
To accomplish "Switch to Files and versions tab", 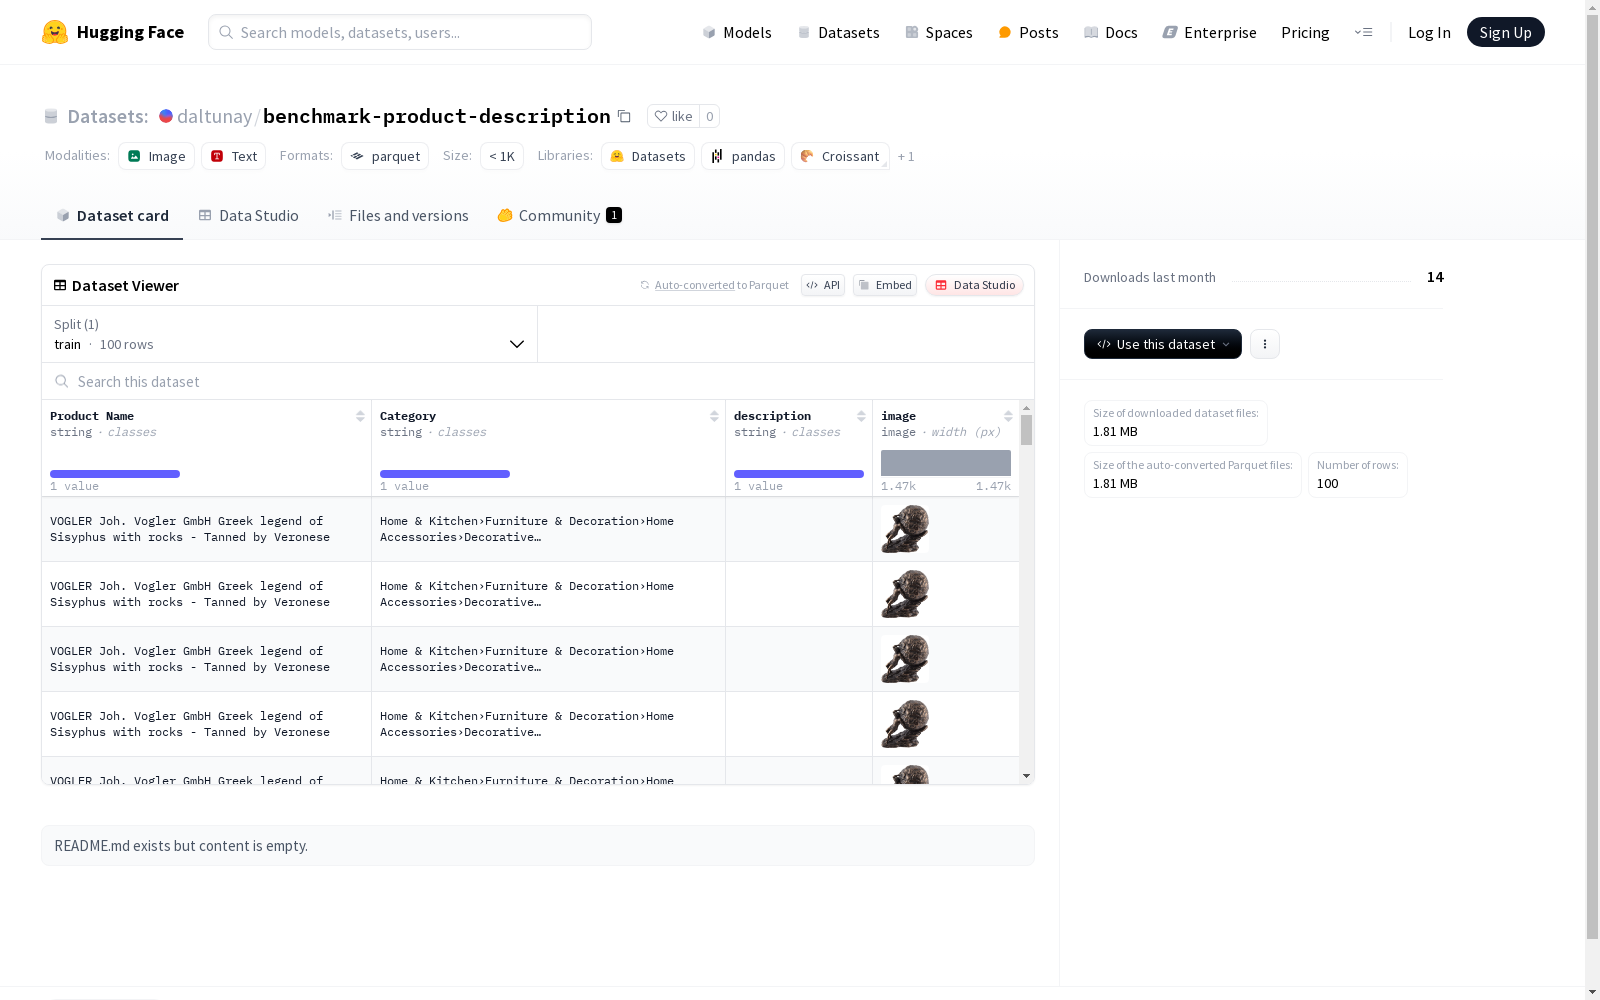I will point(398,215).
